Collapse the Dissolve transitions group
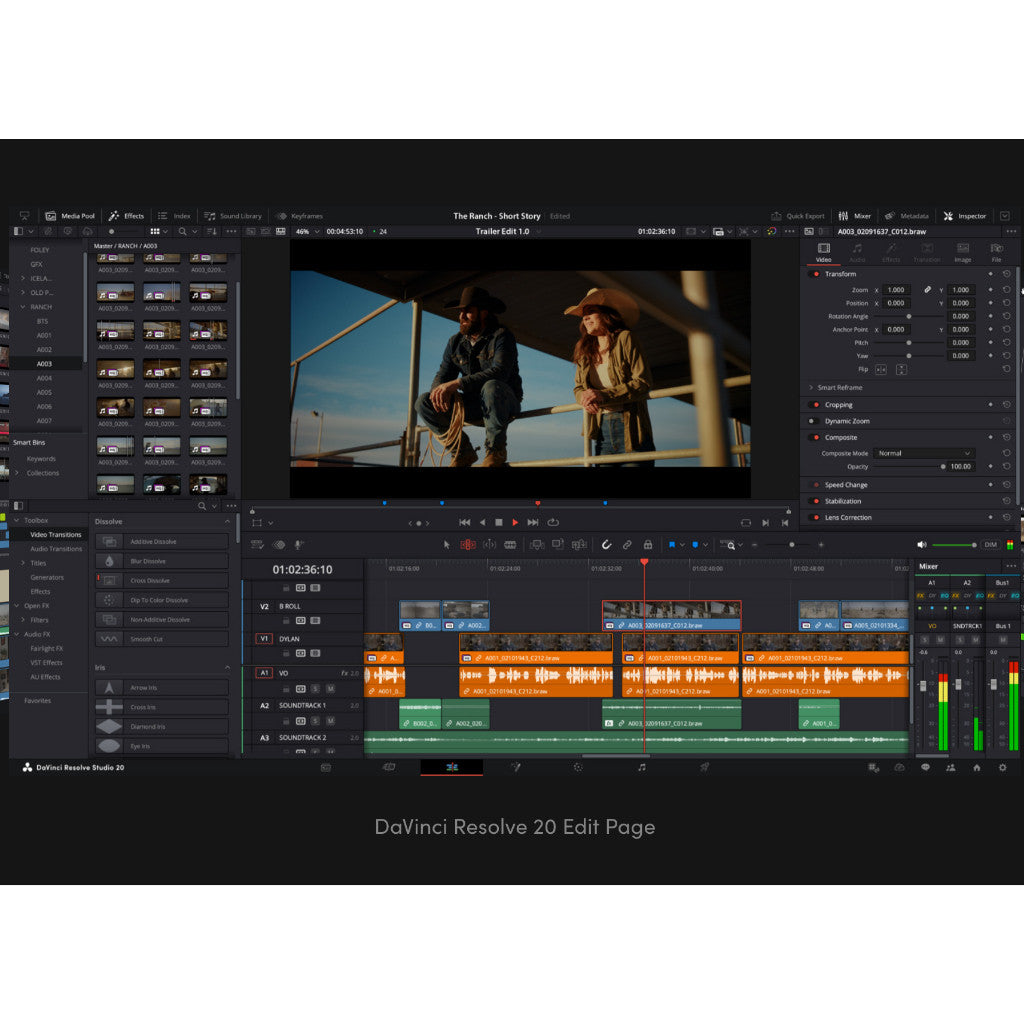1024x1024 pixels. pos(227,522)
